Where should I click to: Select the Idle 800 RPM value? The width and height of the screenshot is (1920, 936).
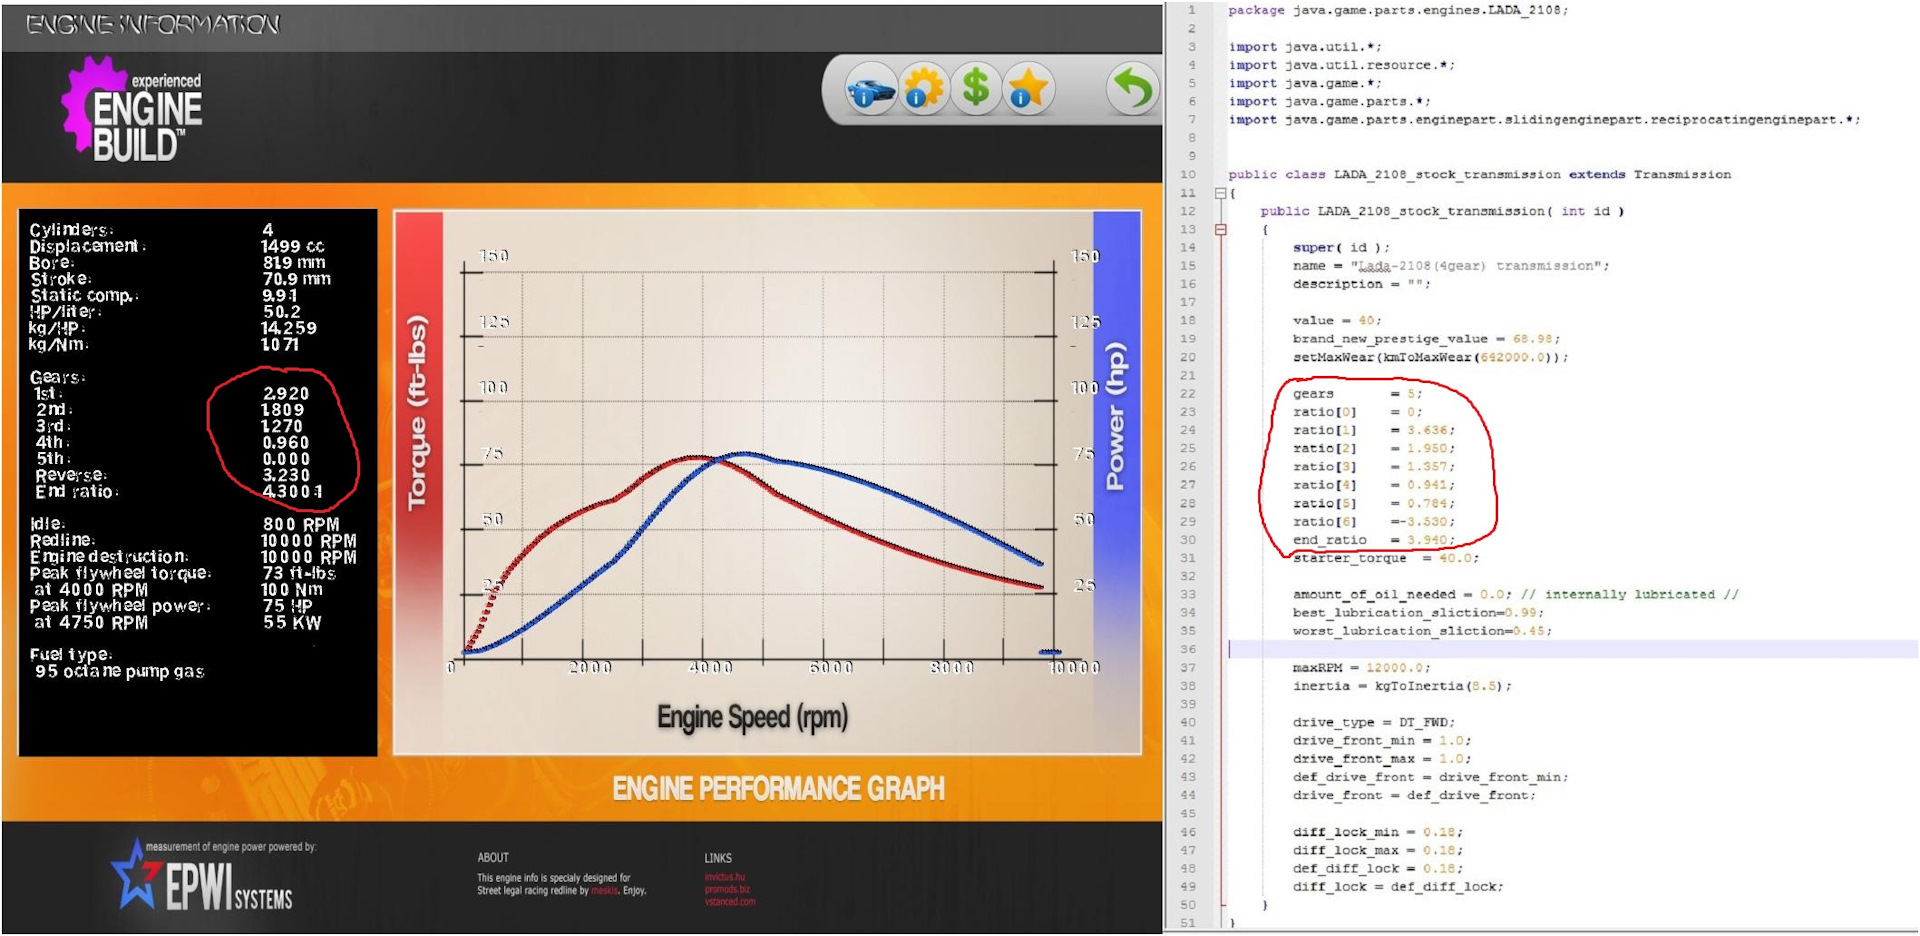[x=301, y=524]
